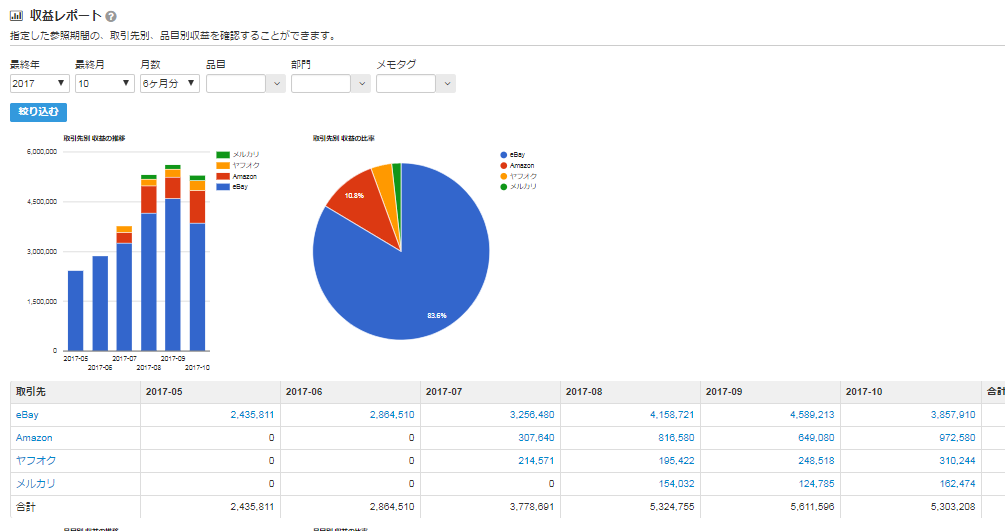Open the Amazon row link
Screen dimensions: 1005x531
(x=34, y=438)
